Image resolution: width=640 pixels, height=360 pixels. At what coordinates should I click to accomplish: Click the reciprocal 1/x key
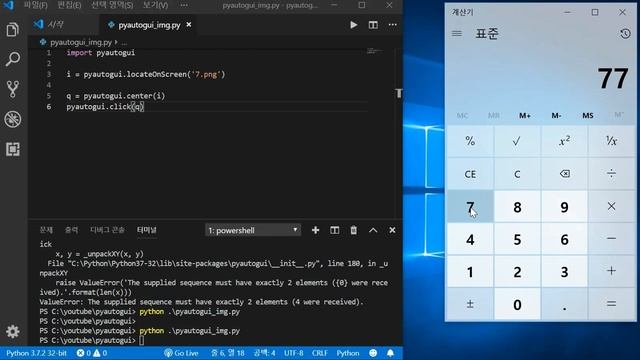(x=611, y=141)
